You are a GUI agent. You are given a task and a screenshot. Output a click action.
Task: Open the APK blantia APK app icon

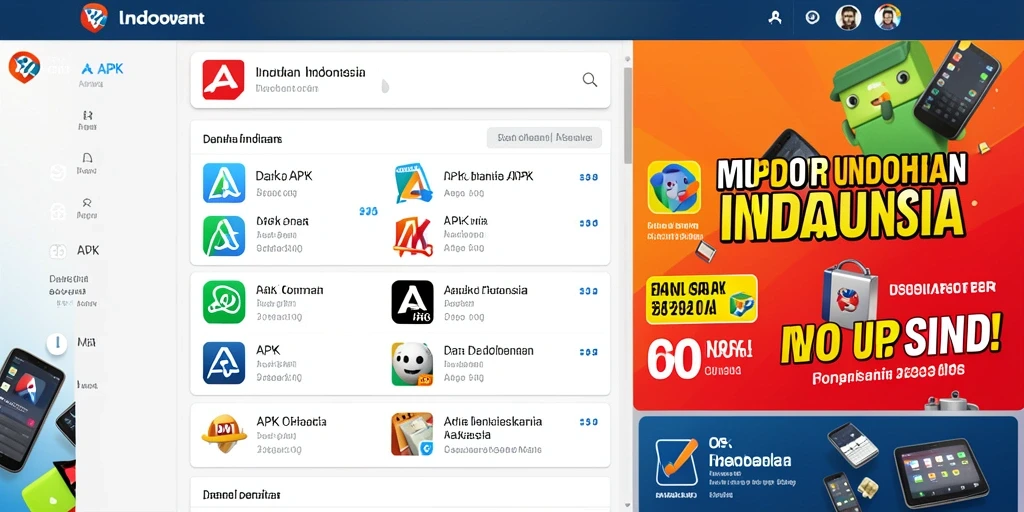pos(413,183)
